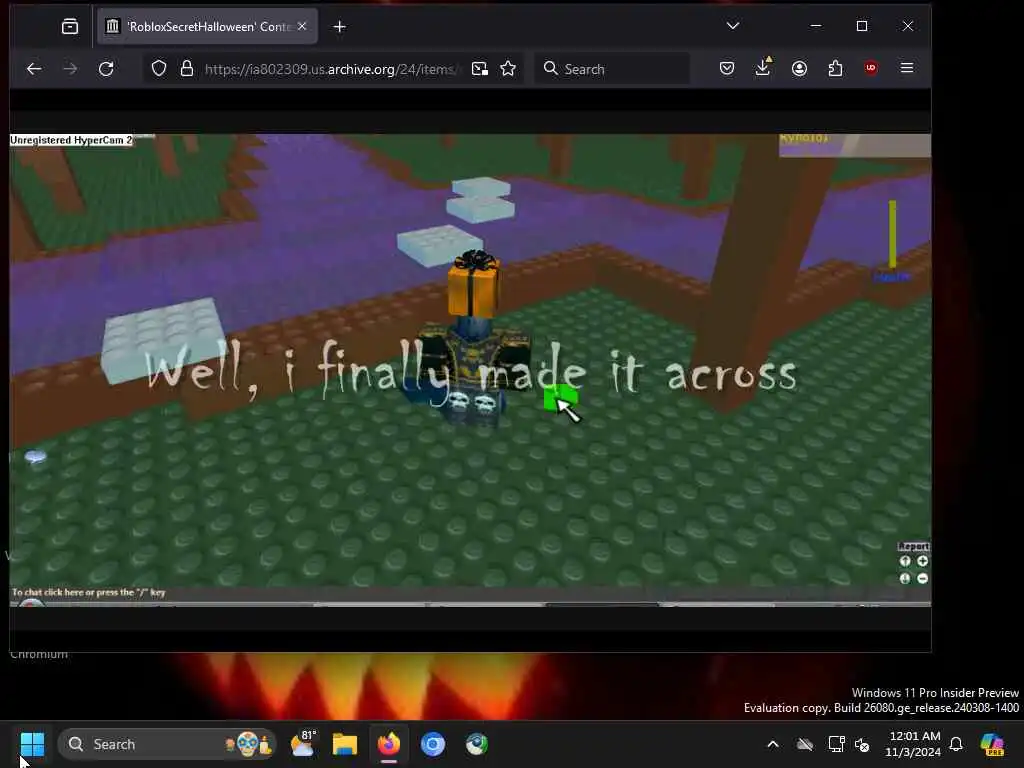This screenshot has width=1024, height=768.
Task: Open the muted volume tray icon
Action: 862,744
